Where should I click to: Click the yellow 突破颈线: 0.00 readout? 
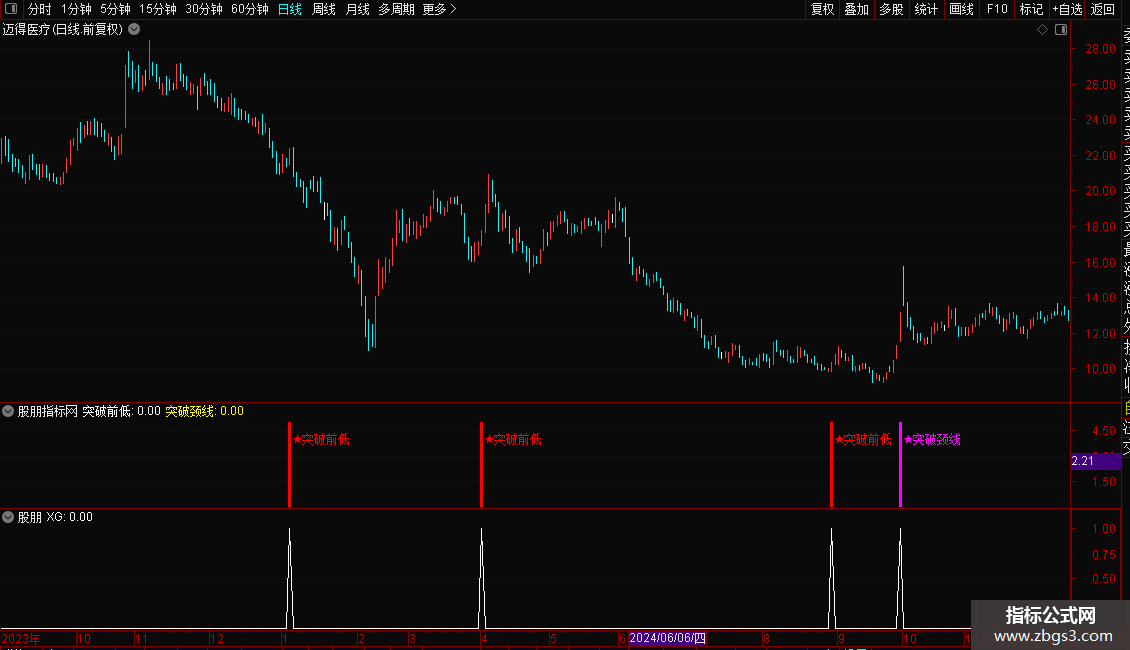pyautogui.click(x=205, y=411)
